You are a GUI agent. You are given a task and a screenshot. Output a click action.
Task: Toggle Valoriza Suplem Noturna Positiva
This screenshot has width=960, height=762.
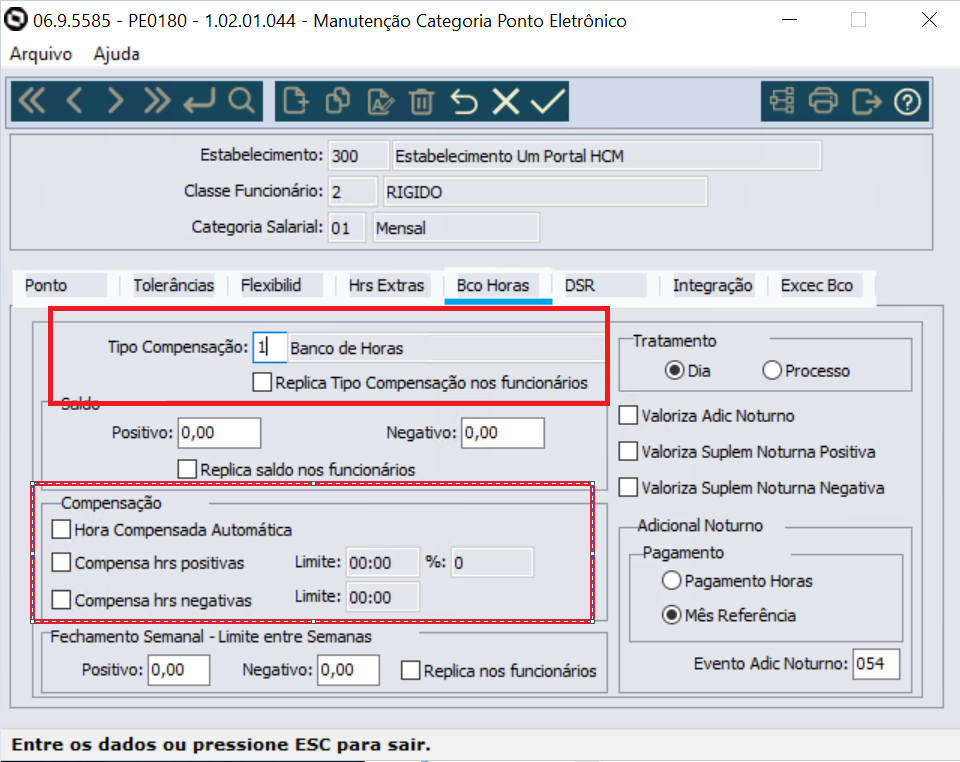[628, 452]
